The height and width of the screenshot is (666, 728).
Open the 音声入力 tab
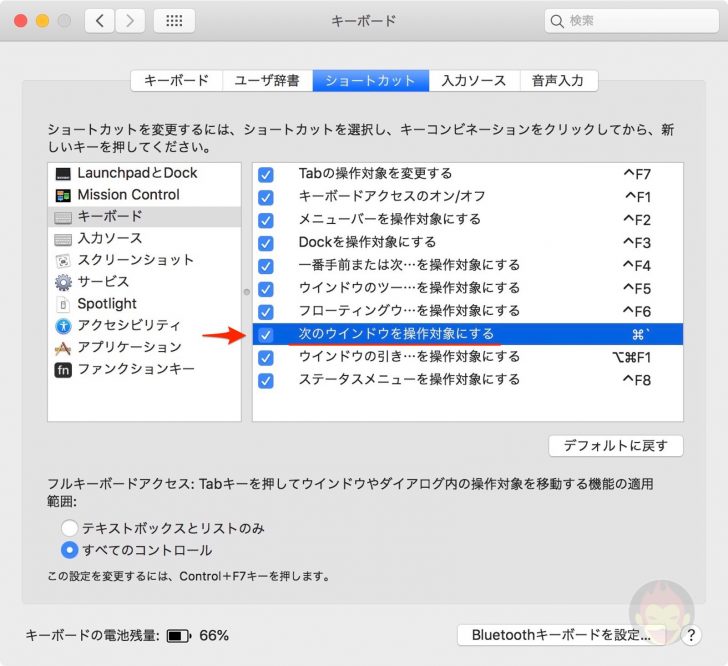click(x=559, y=81)
